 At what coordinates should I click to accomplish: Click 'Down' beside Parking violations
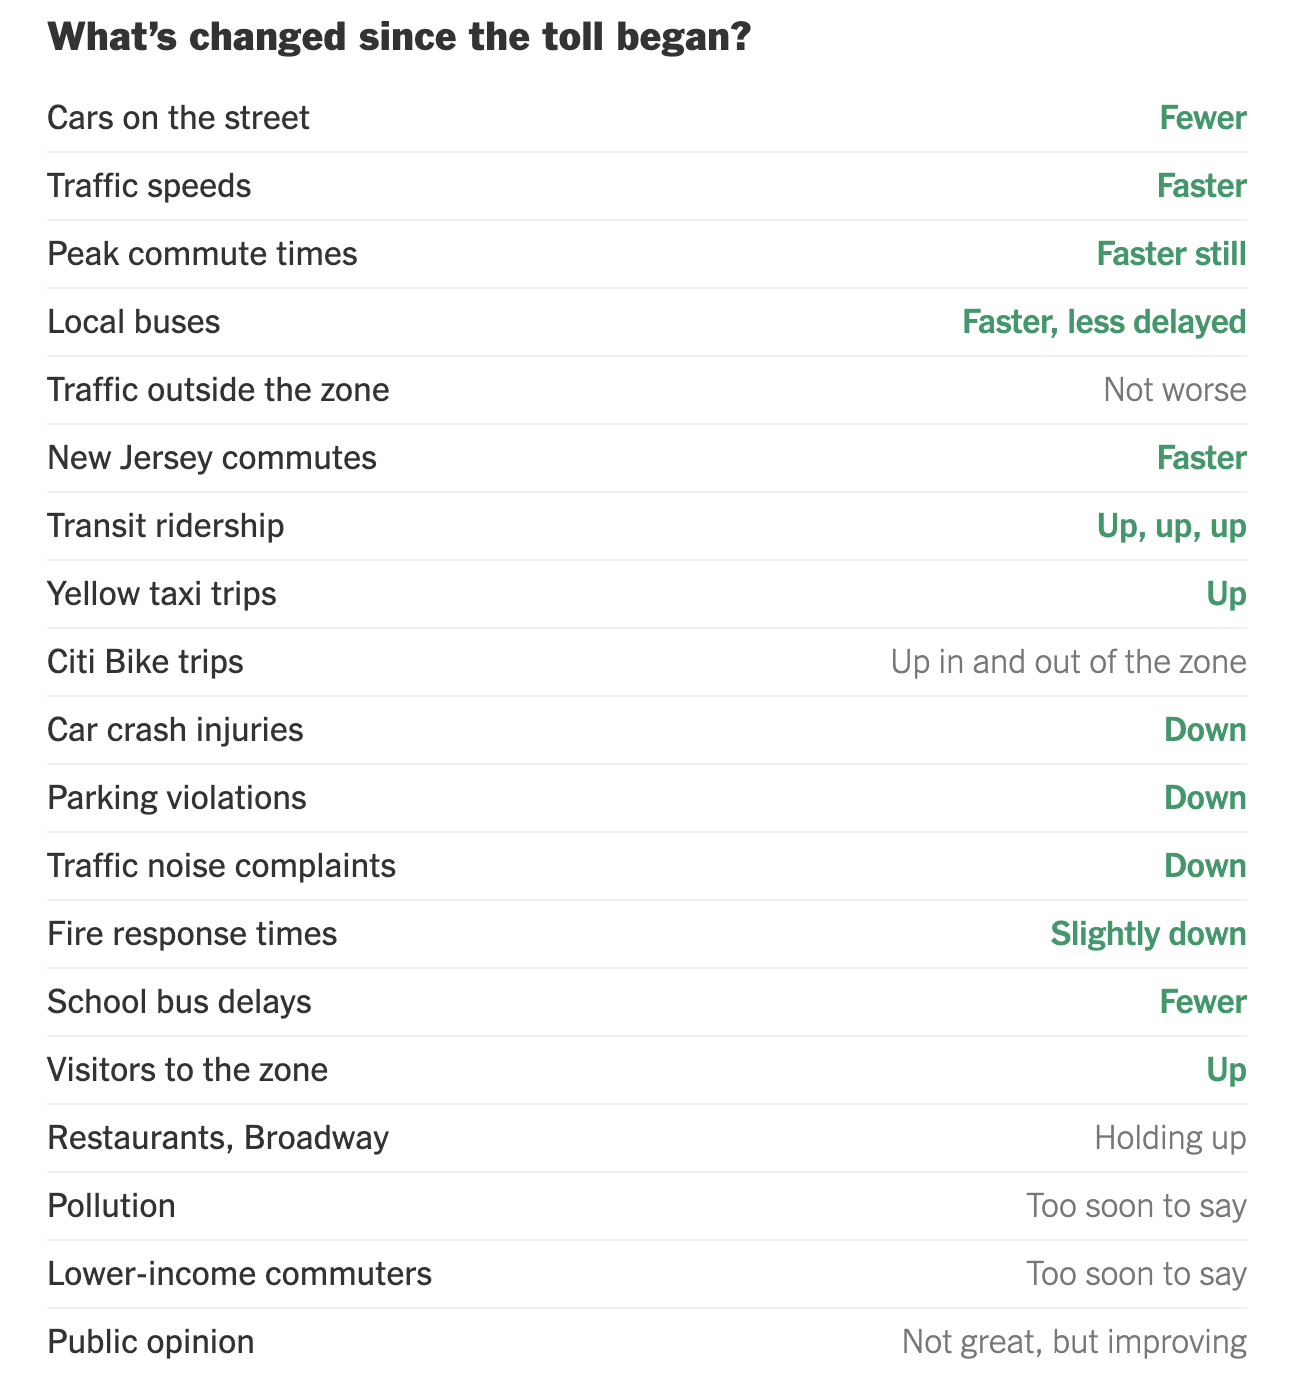tap(1205, 798)
